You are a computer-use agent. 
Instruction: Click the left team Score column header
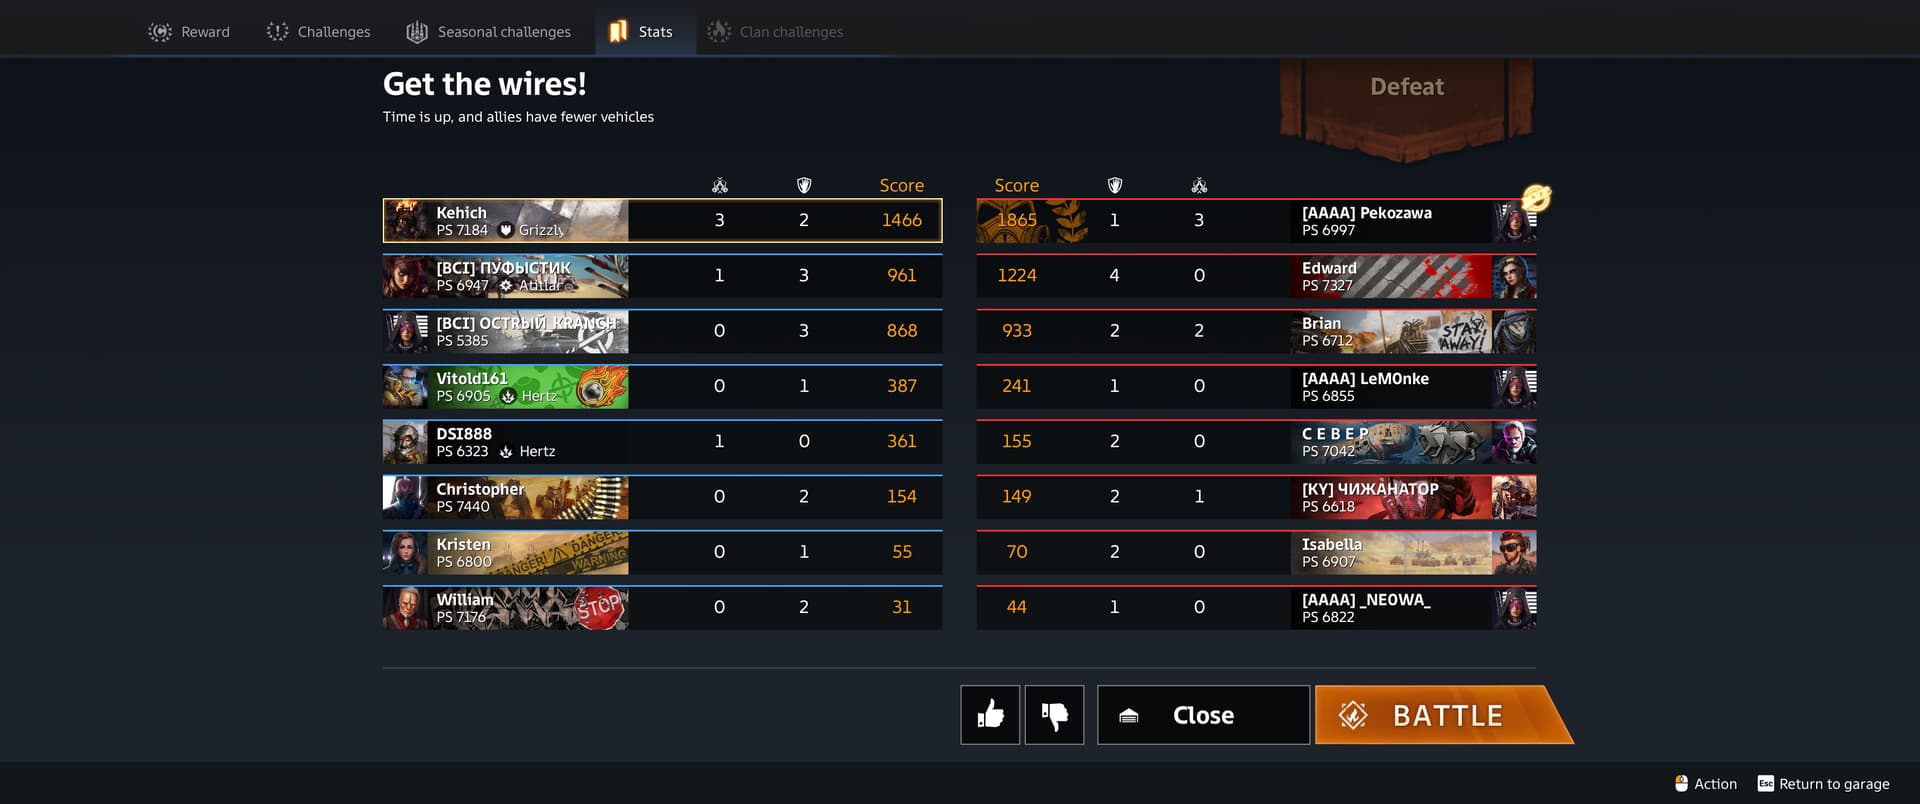click(x=901, y=186)
